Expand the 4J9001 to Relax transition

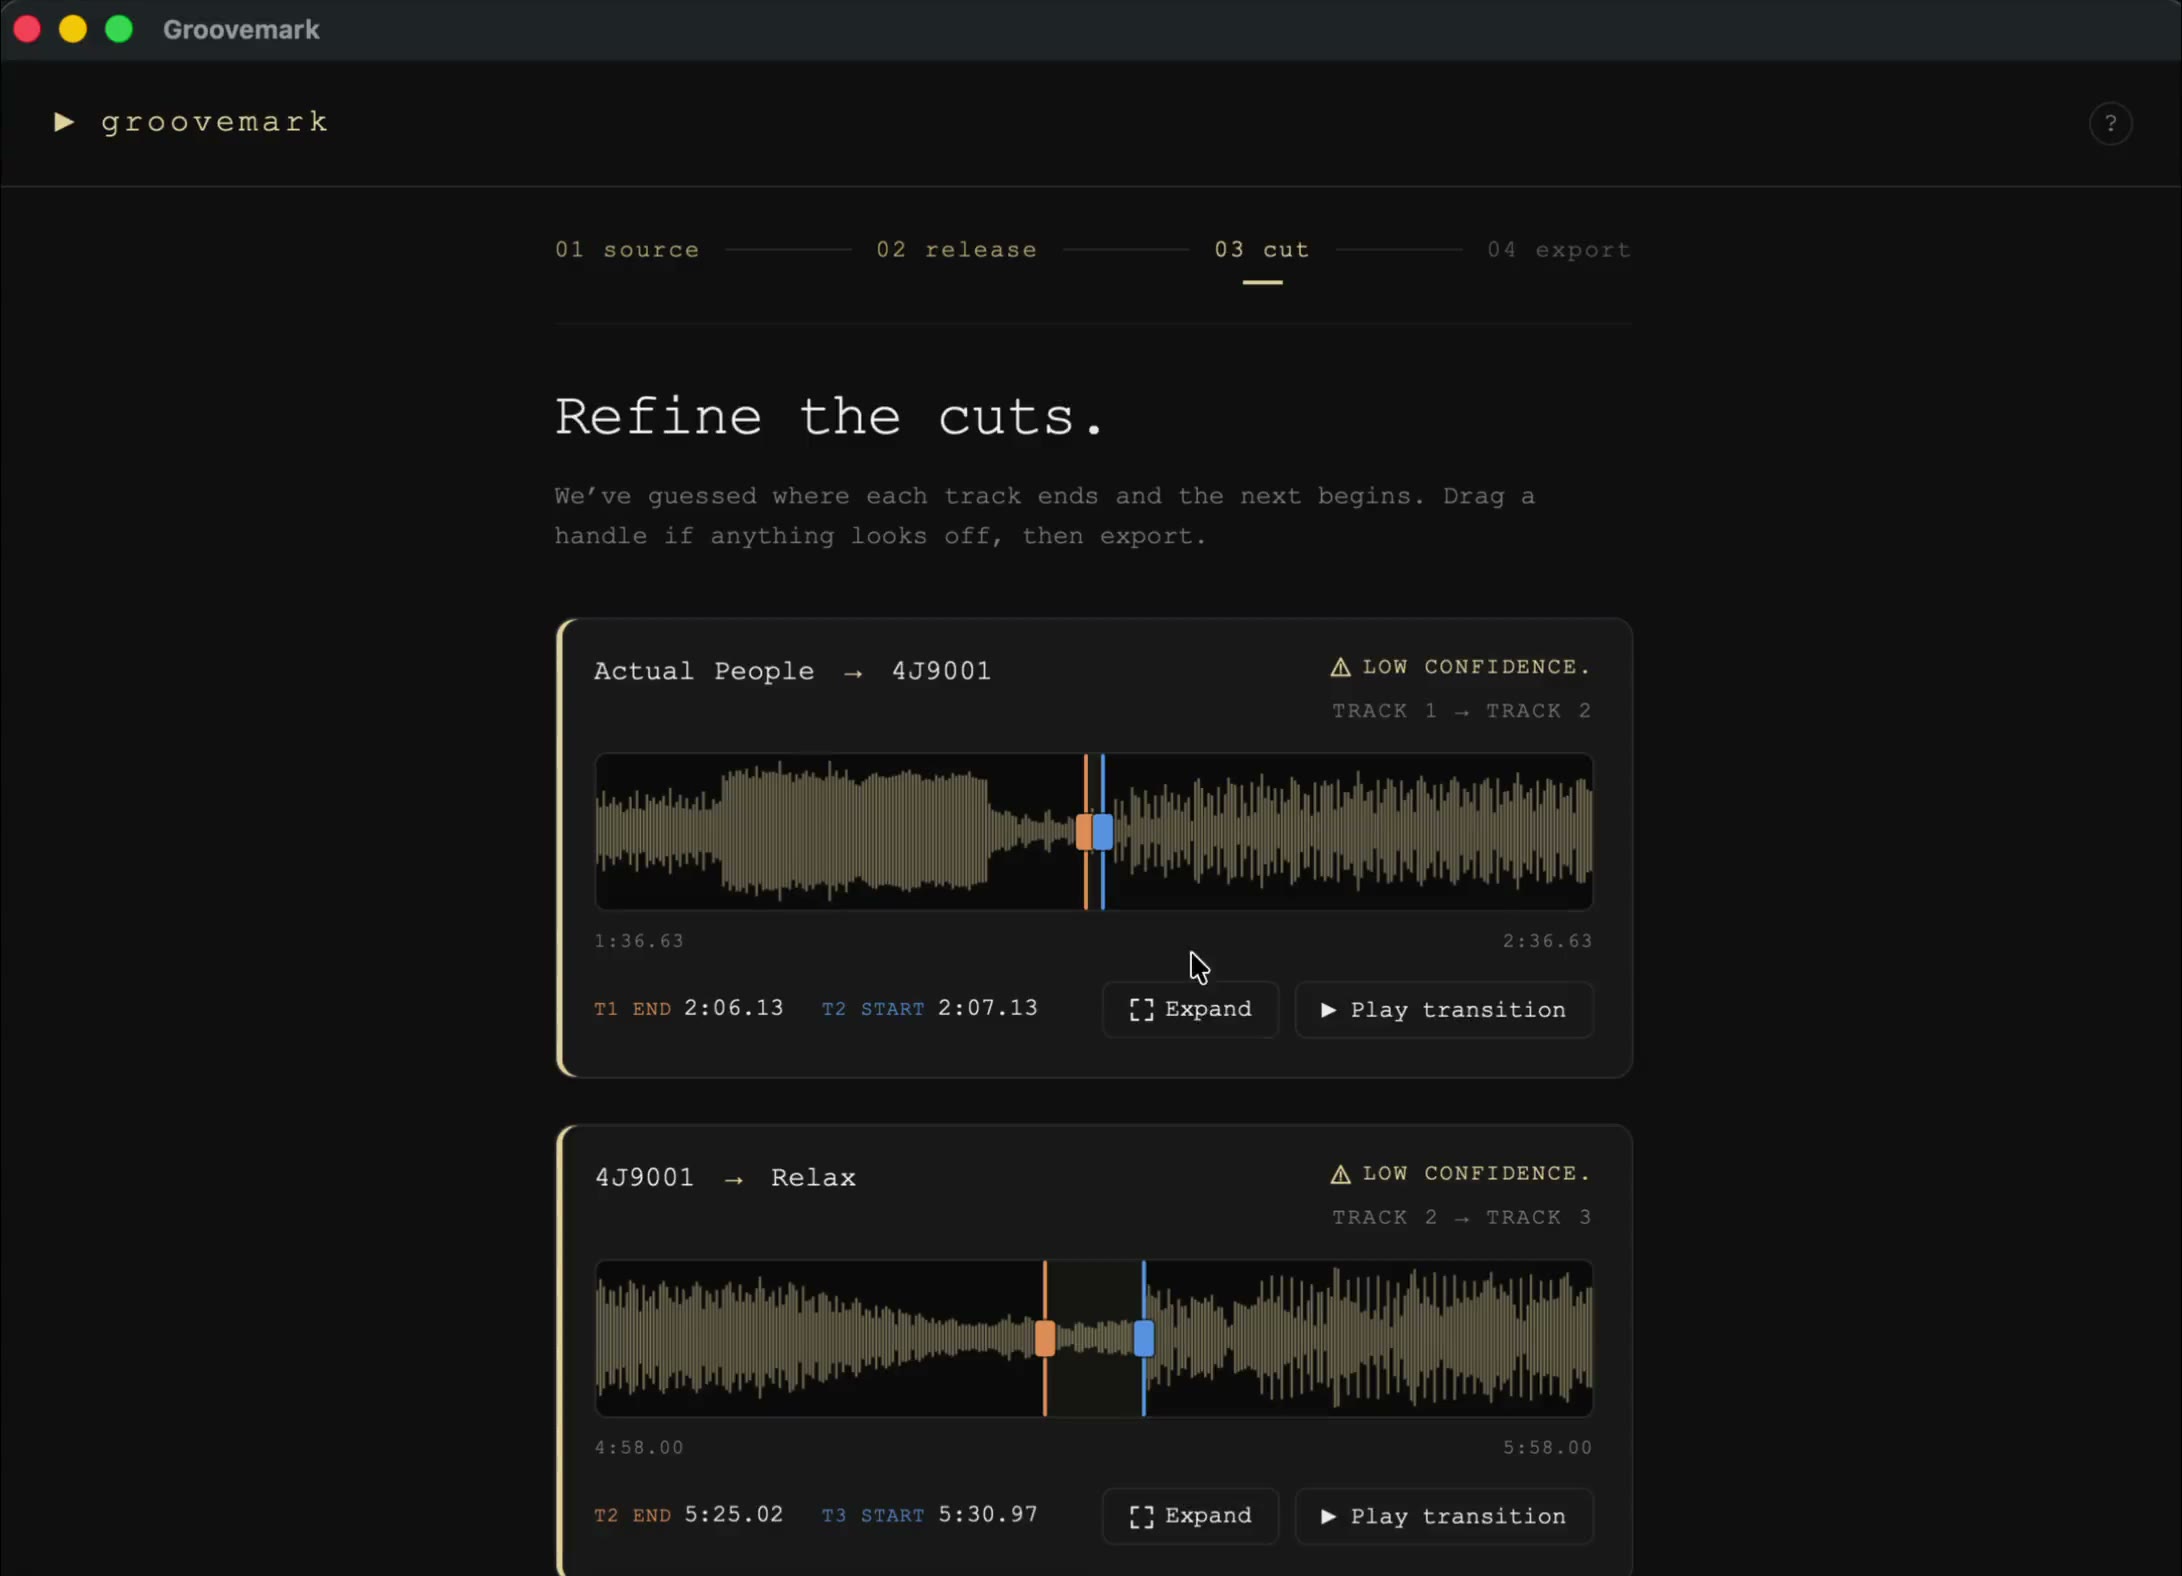(x=1190, y=1516)
